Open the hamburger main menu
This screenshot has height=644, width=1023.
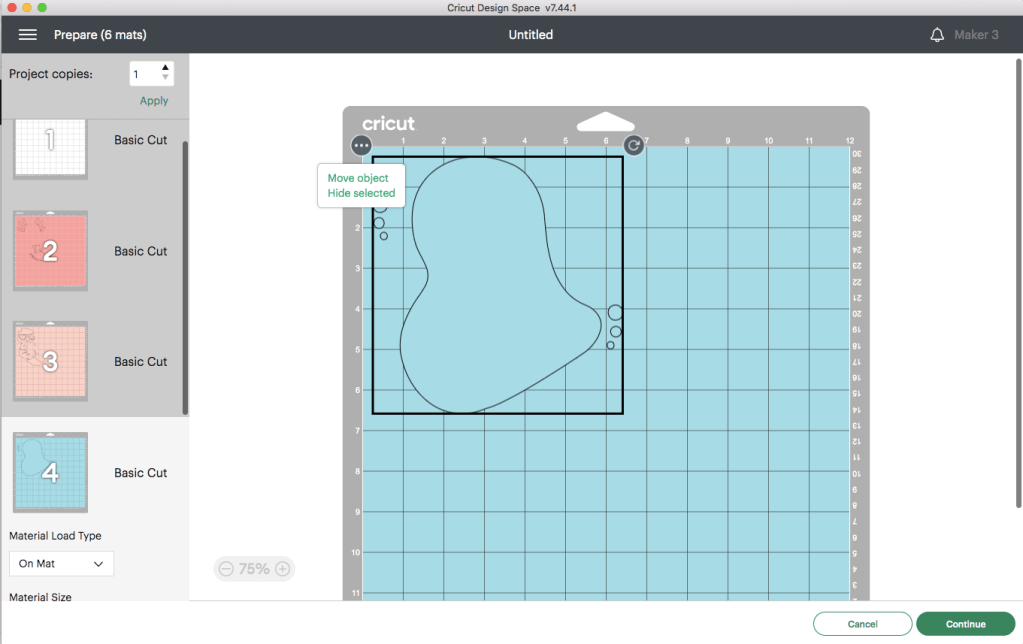tap(28, 35)
